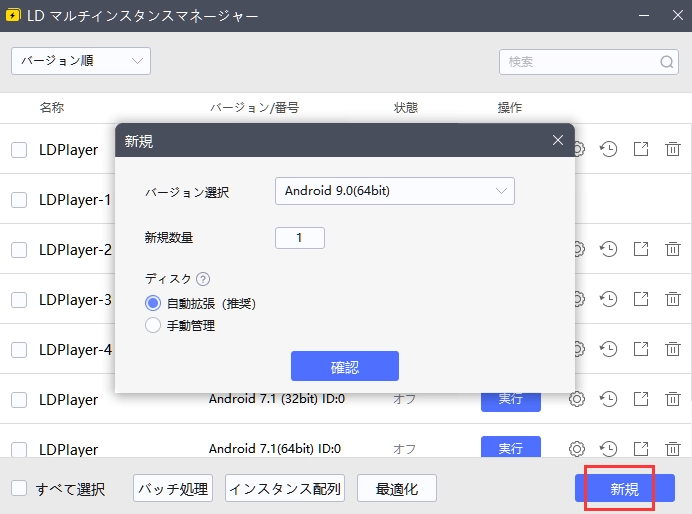The height and width of the screenshot is (514, 692).
Task: Click the blue 新規 button
Action: (624, 488)
